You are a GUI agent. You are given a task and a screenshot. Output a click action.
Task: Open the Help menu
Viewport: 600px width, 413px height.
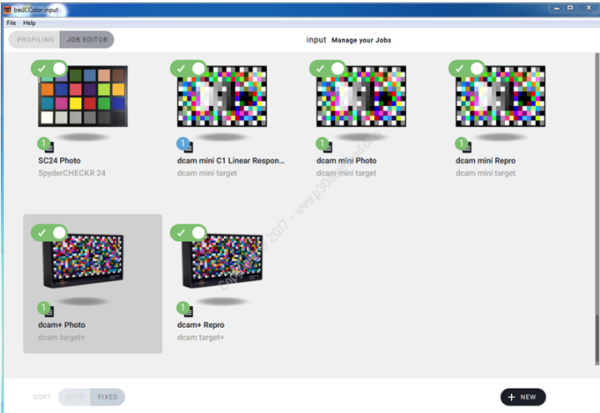click(x=29, y=23)
